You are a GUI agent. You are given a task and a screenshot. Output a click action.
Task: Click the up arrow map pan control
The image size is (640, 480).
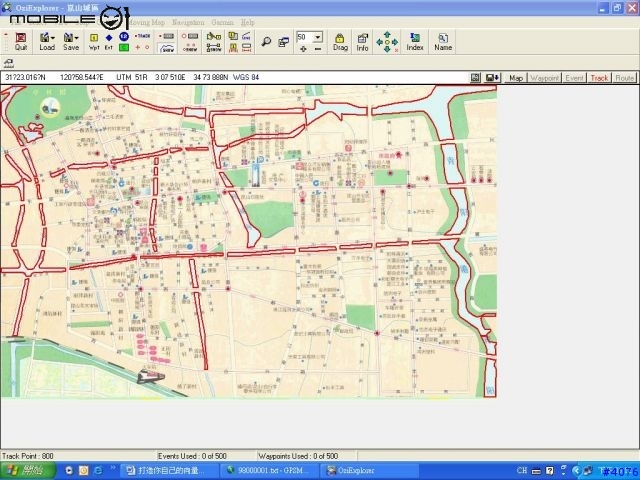[x=387, y=35]
